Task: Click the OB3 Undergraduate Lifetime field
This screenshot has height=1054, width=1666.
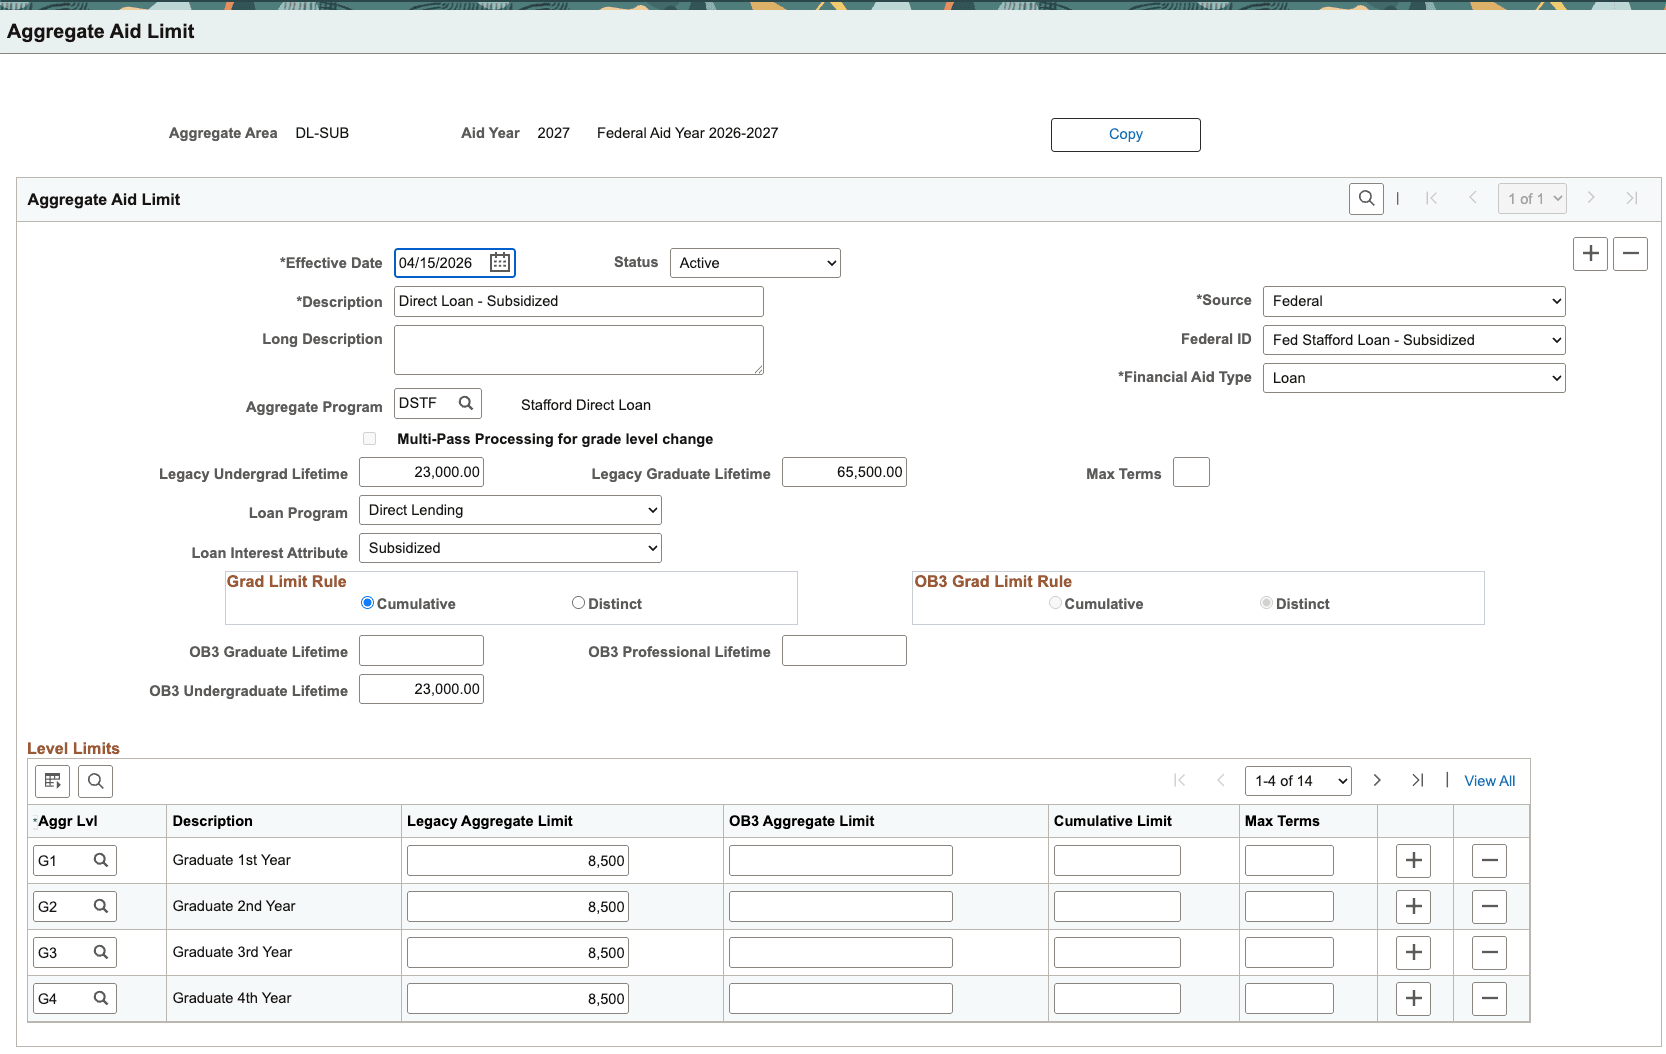Action: [x=421, y=689]
